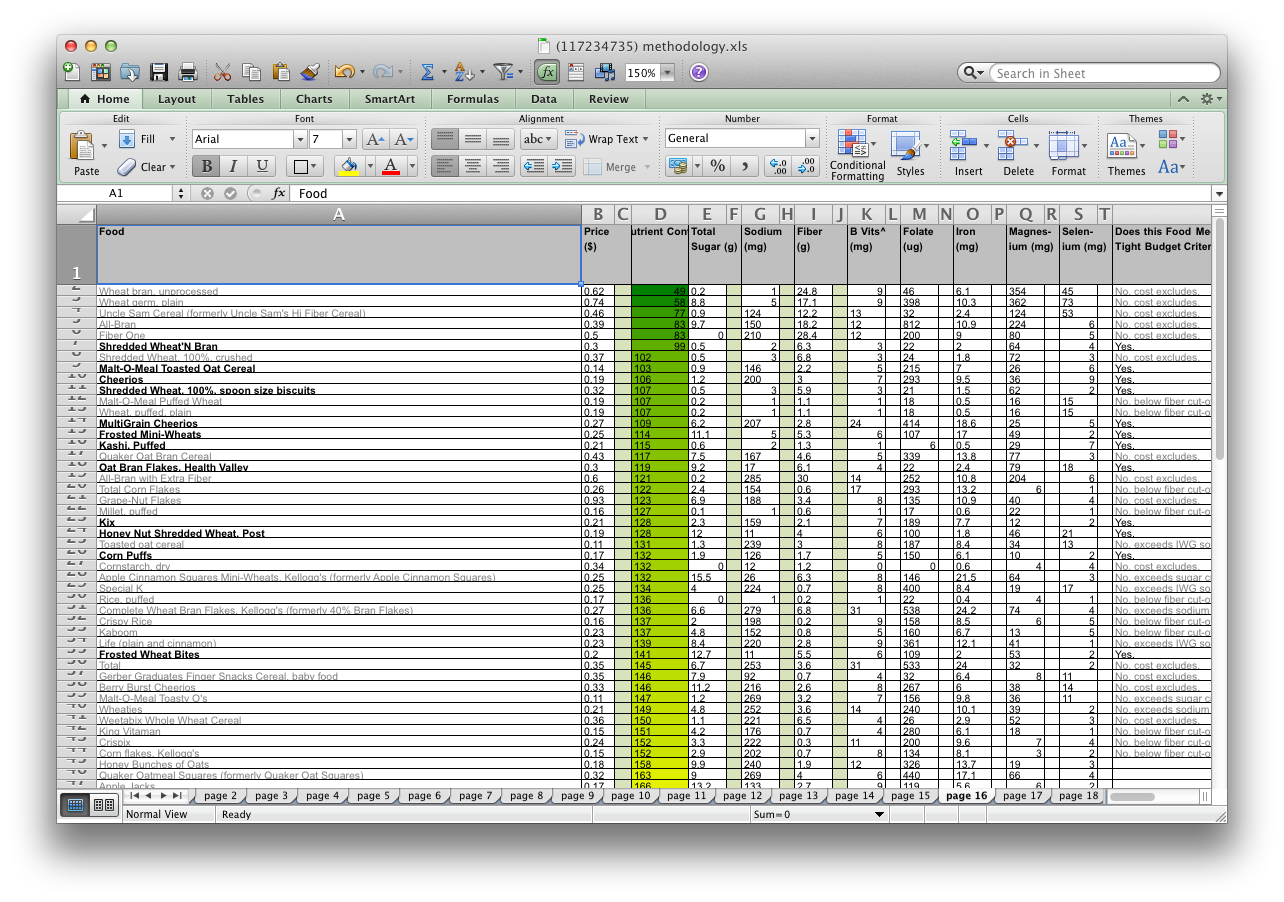1284x902 pixels.
Task: Switch to sheet tab page 10
Action: tap(630, 796)
